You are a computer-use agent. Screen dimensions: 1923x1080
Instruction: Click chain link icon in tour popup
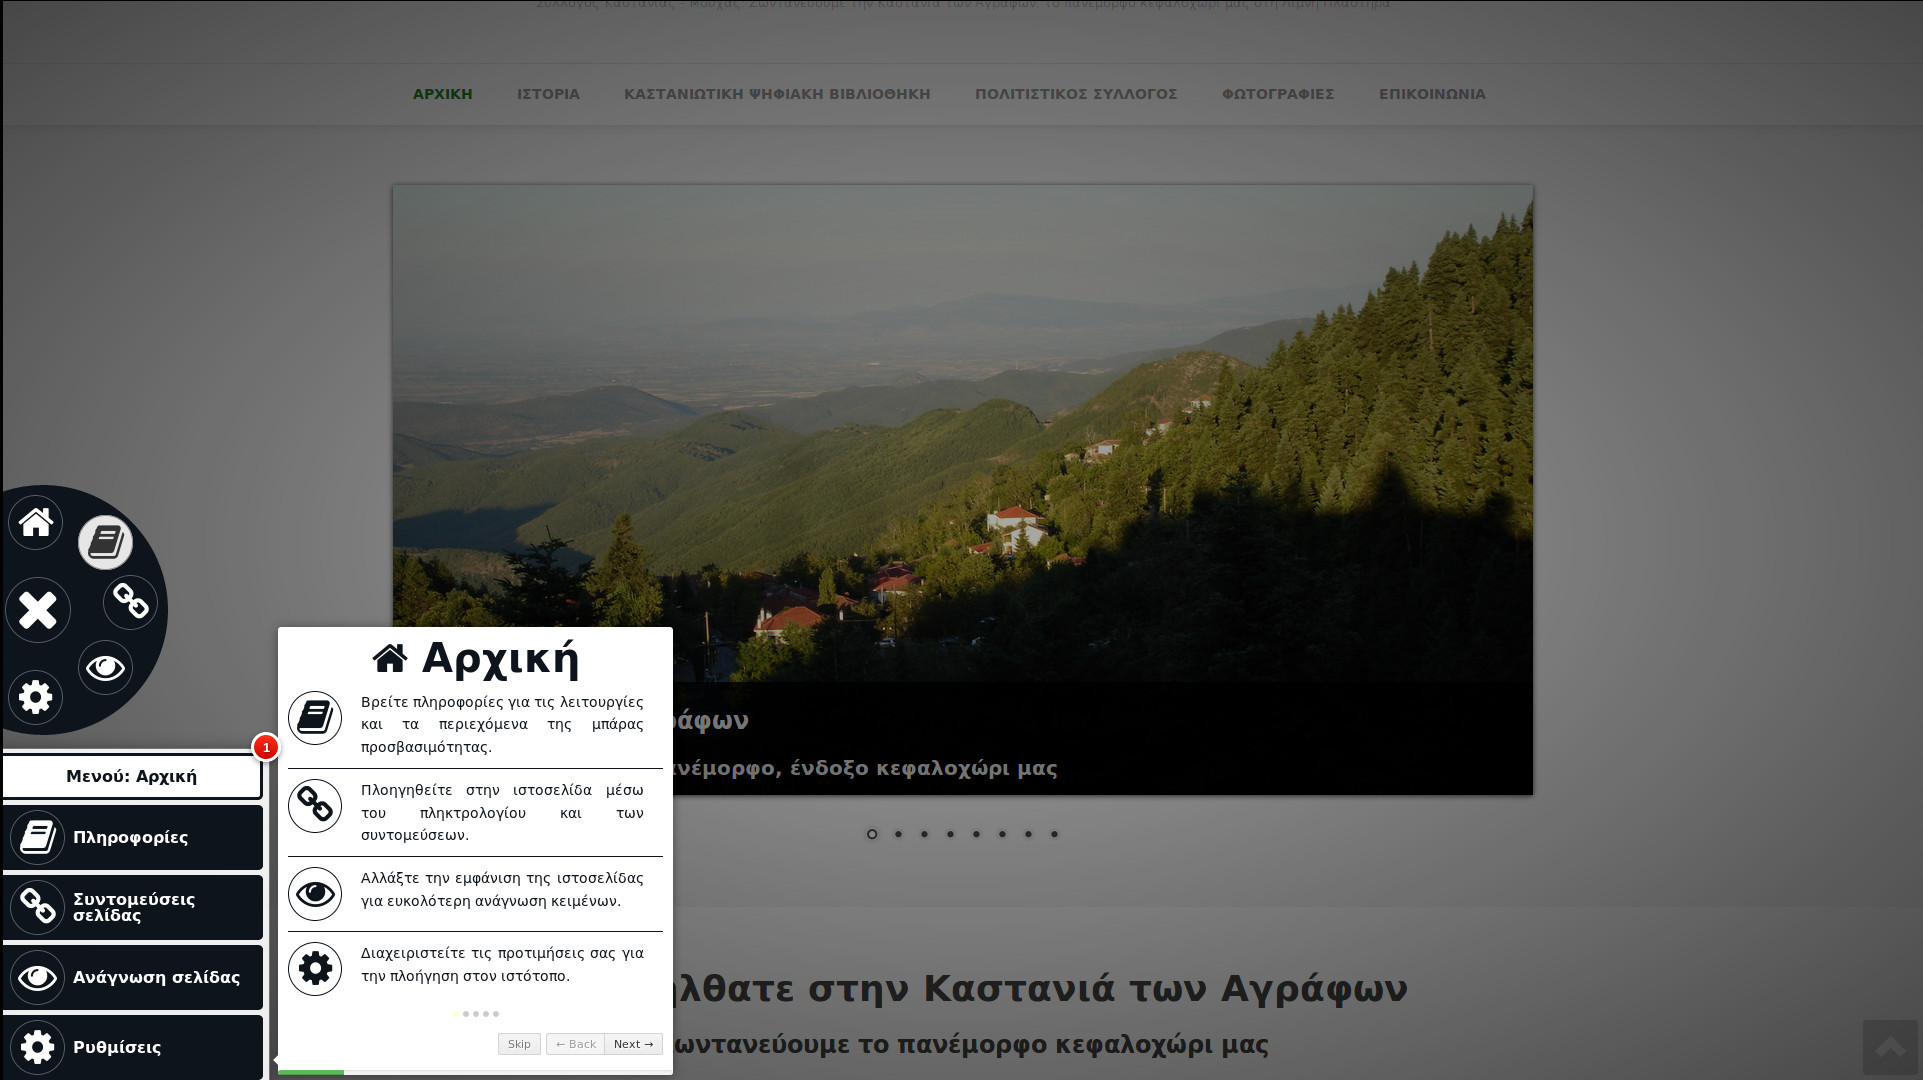pos(315,805)
